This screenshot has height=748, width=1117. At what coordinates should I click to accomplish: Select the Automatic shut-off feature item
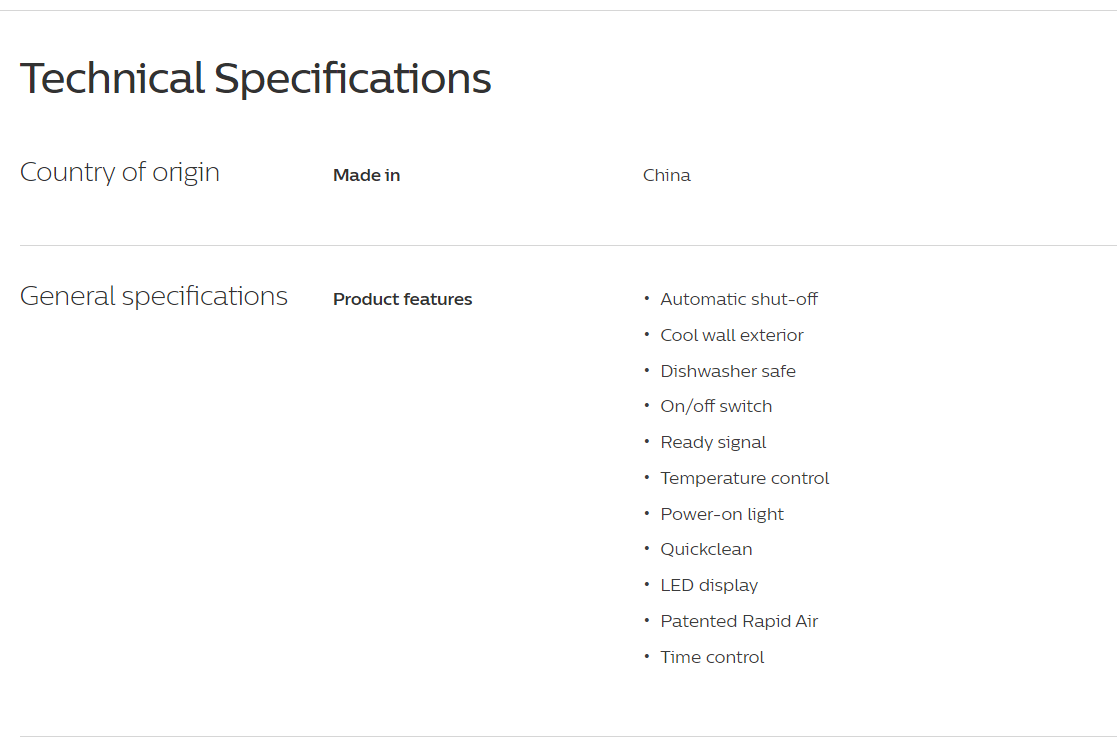click(739, 299)
